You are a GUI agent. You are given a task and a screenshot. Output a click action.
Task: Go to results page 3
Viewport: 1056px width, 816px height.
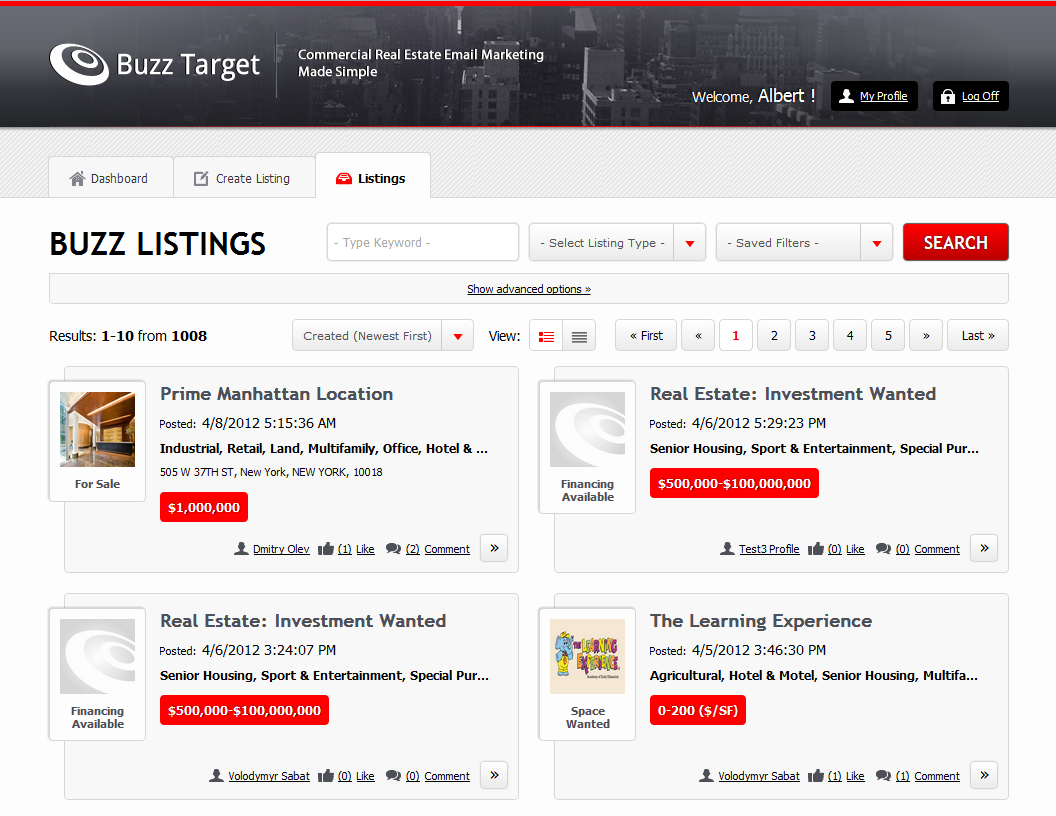tap(812, 336)
